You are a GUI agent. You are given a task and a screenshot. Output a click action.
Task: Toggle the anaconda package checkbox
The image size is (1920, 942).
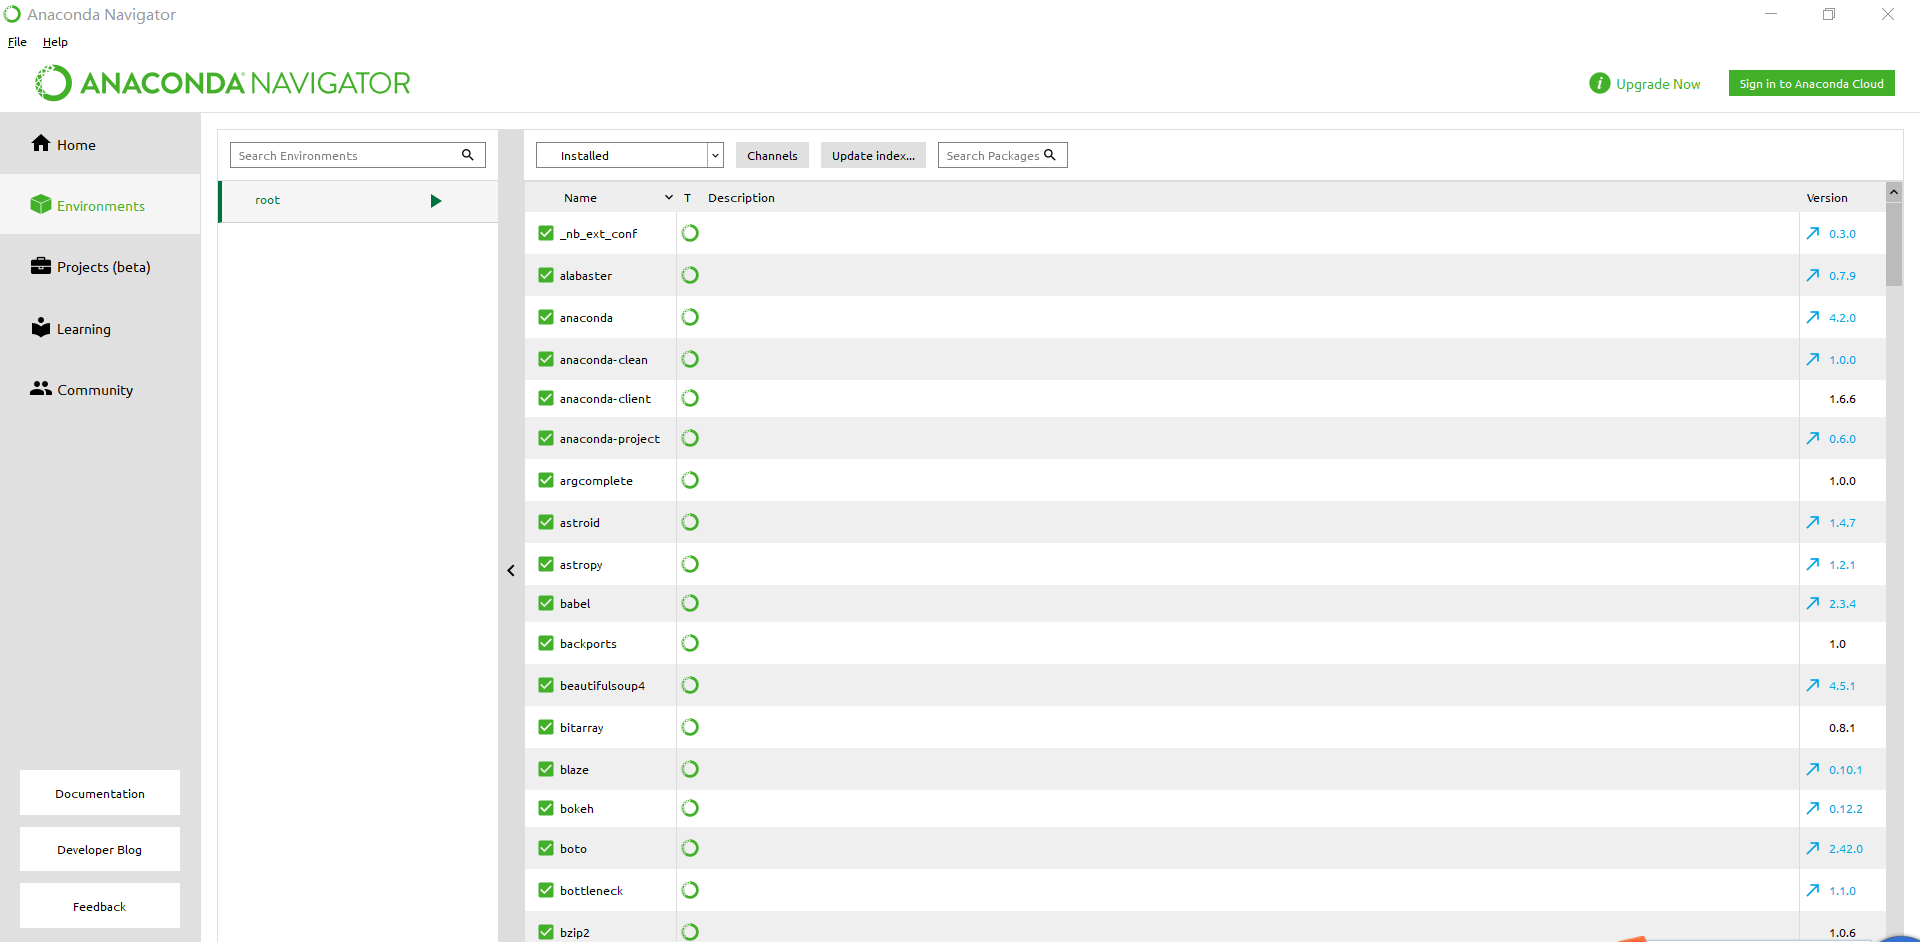(546, 317)
